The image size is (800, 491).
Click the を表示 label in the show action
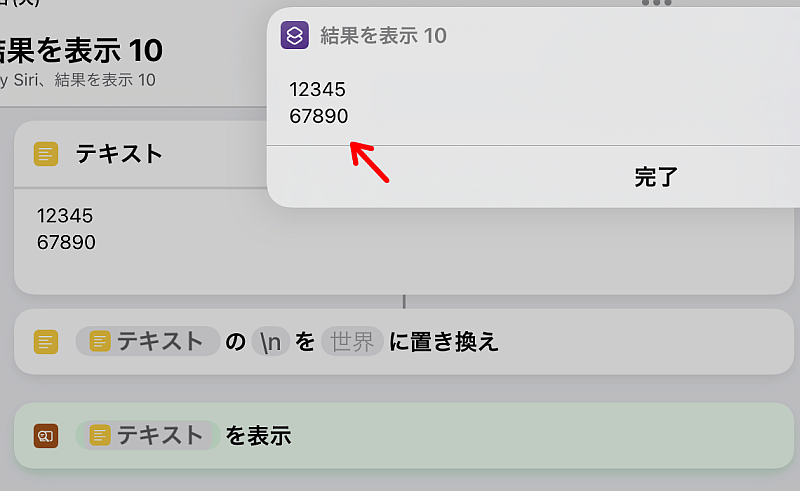pyautogui.click(x=259, y=436)
